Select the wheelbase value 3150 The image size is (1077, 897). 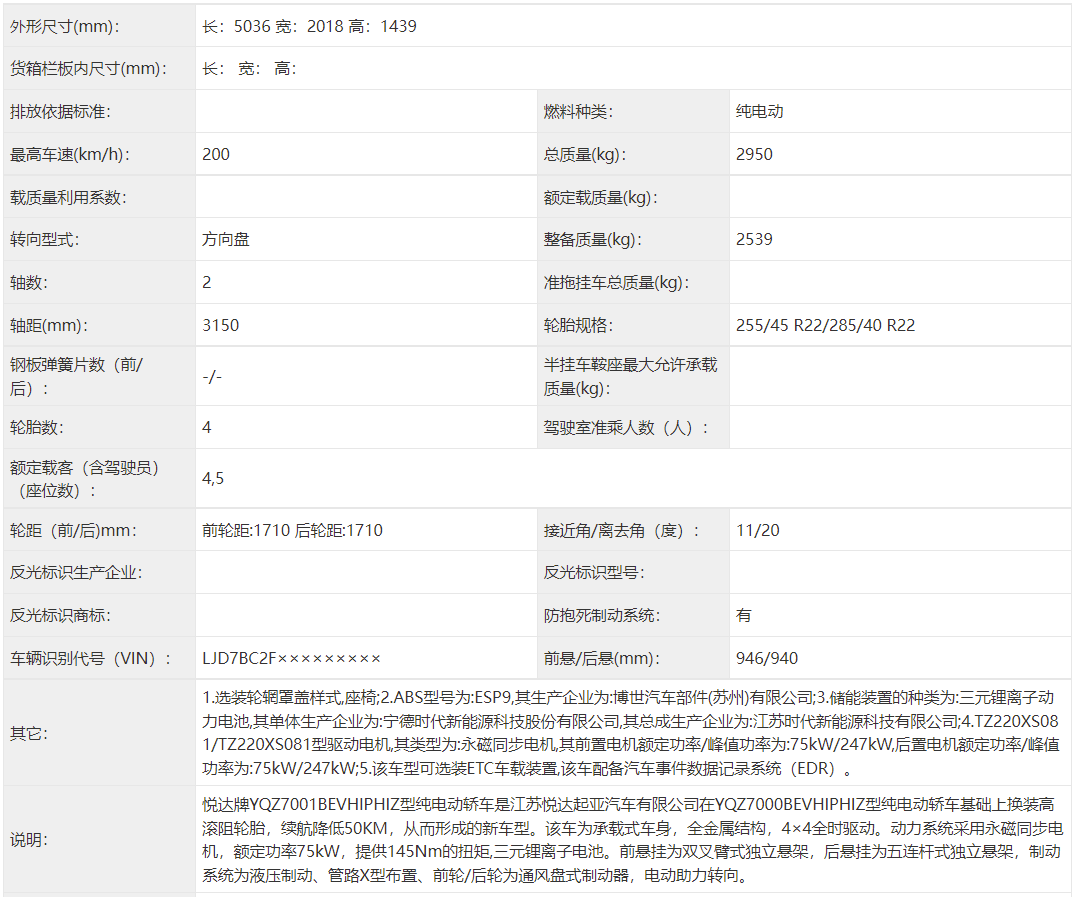pos(220,326)
